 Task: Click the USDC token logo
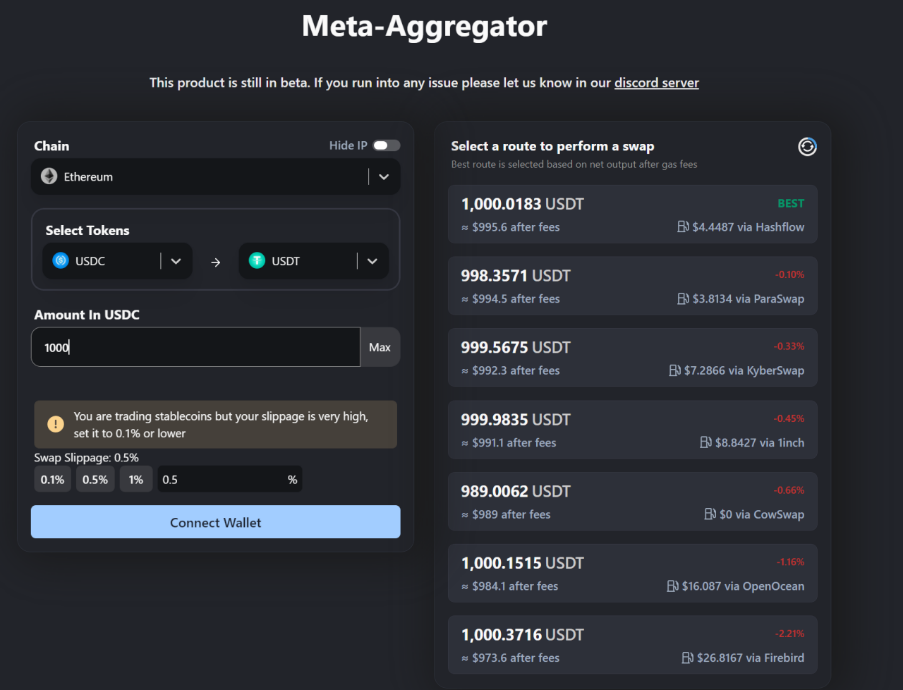coord(60,261)
